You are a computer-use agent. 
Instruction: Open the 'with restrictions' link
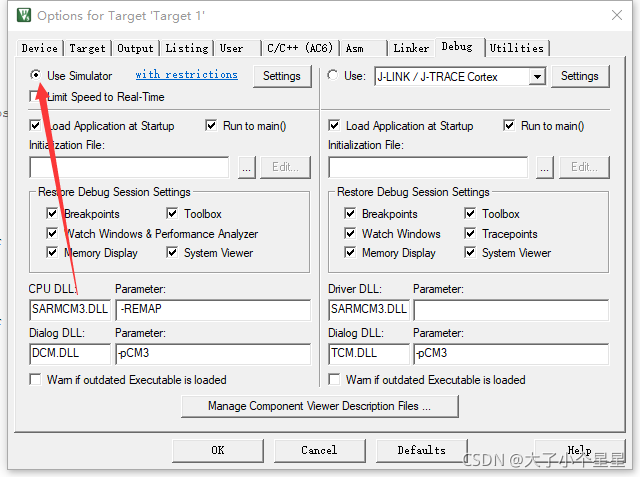coord(187,75)
